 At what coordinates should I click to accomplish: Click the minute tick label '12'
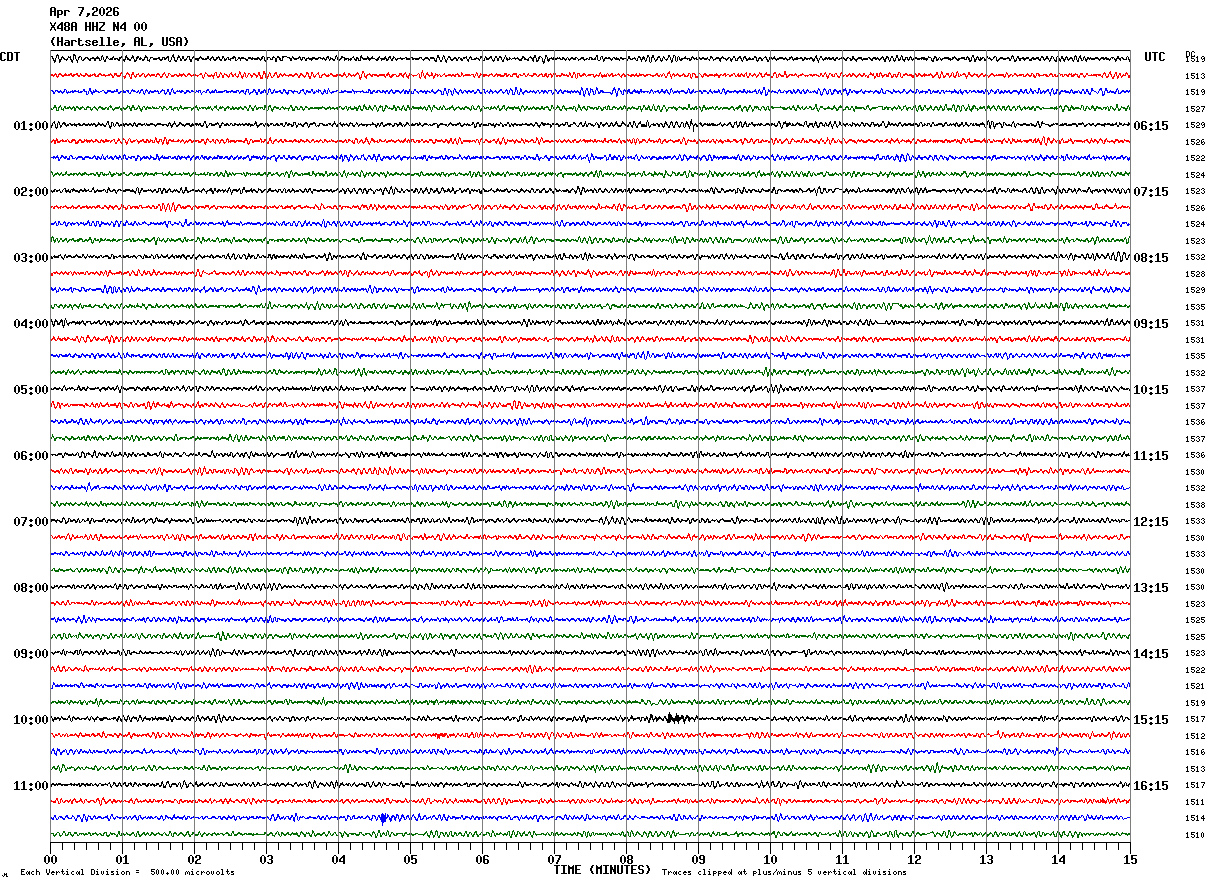[914, 859]
